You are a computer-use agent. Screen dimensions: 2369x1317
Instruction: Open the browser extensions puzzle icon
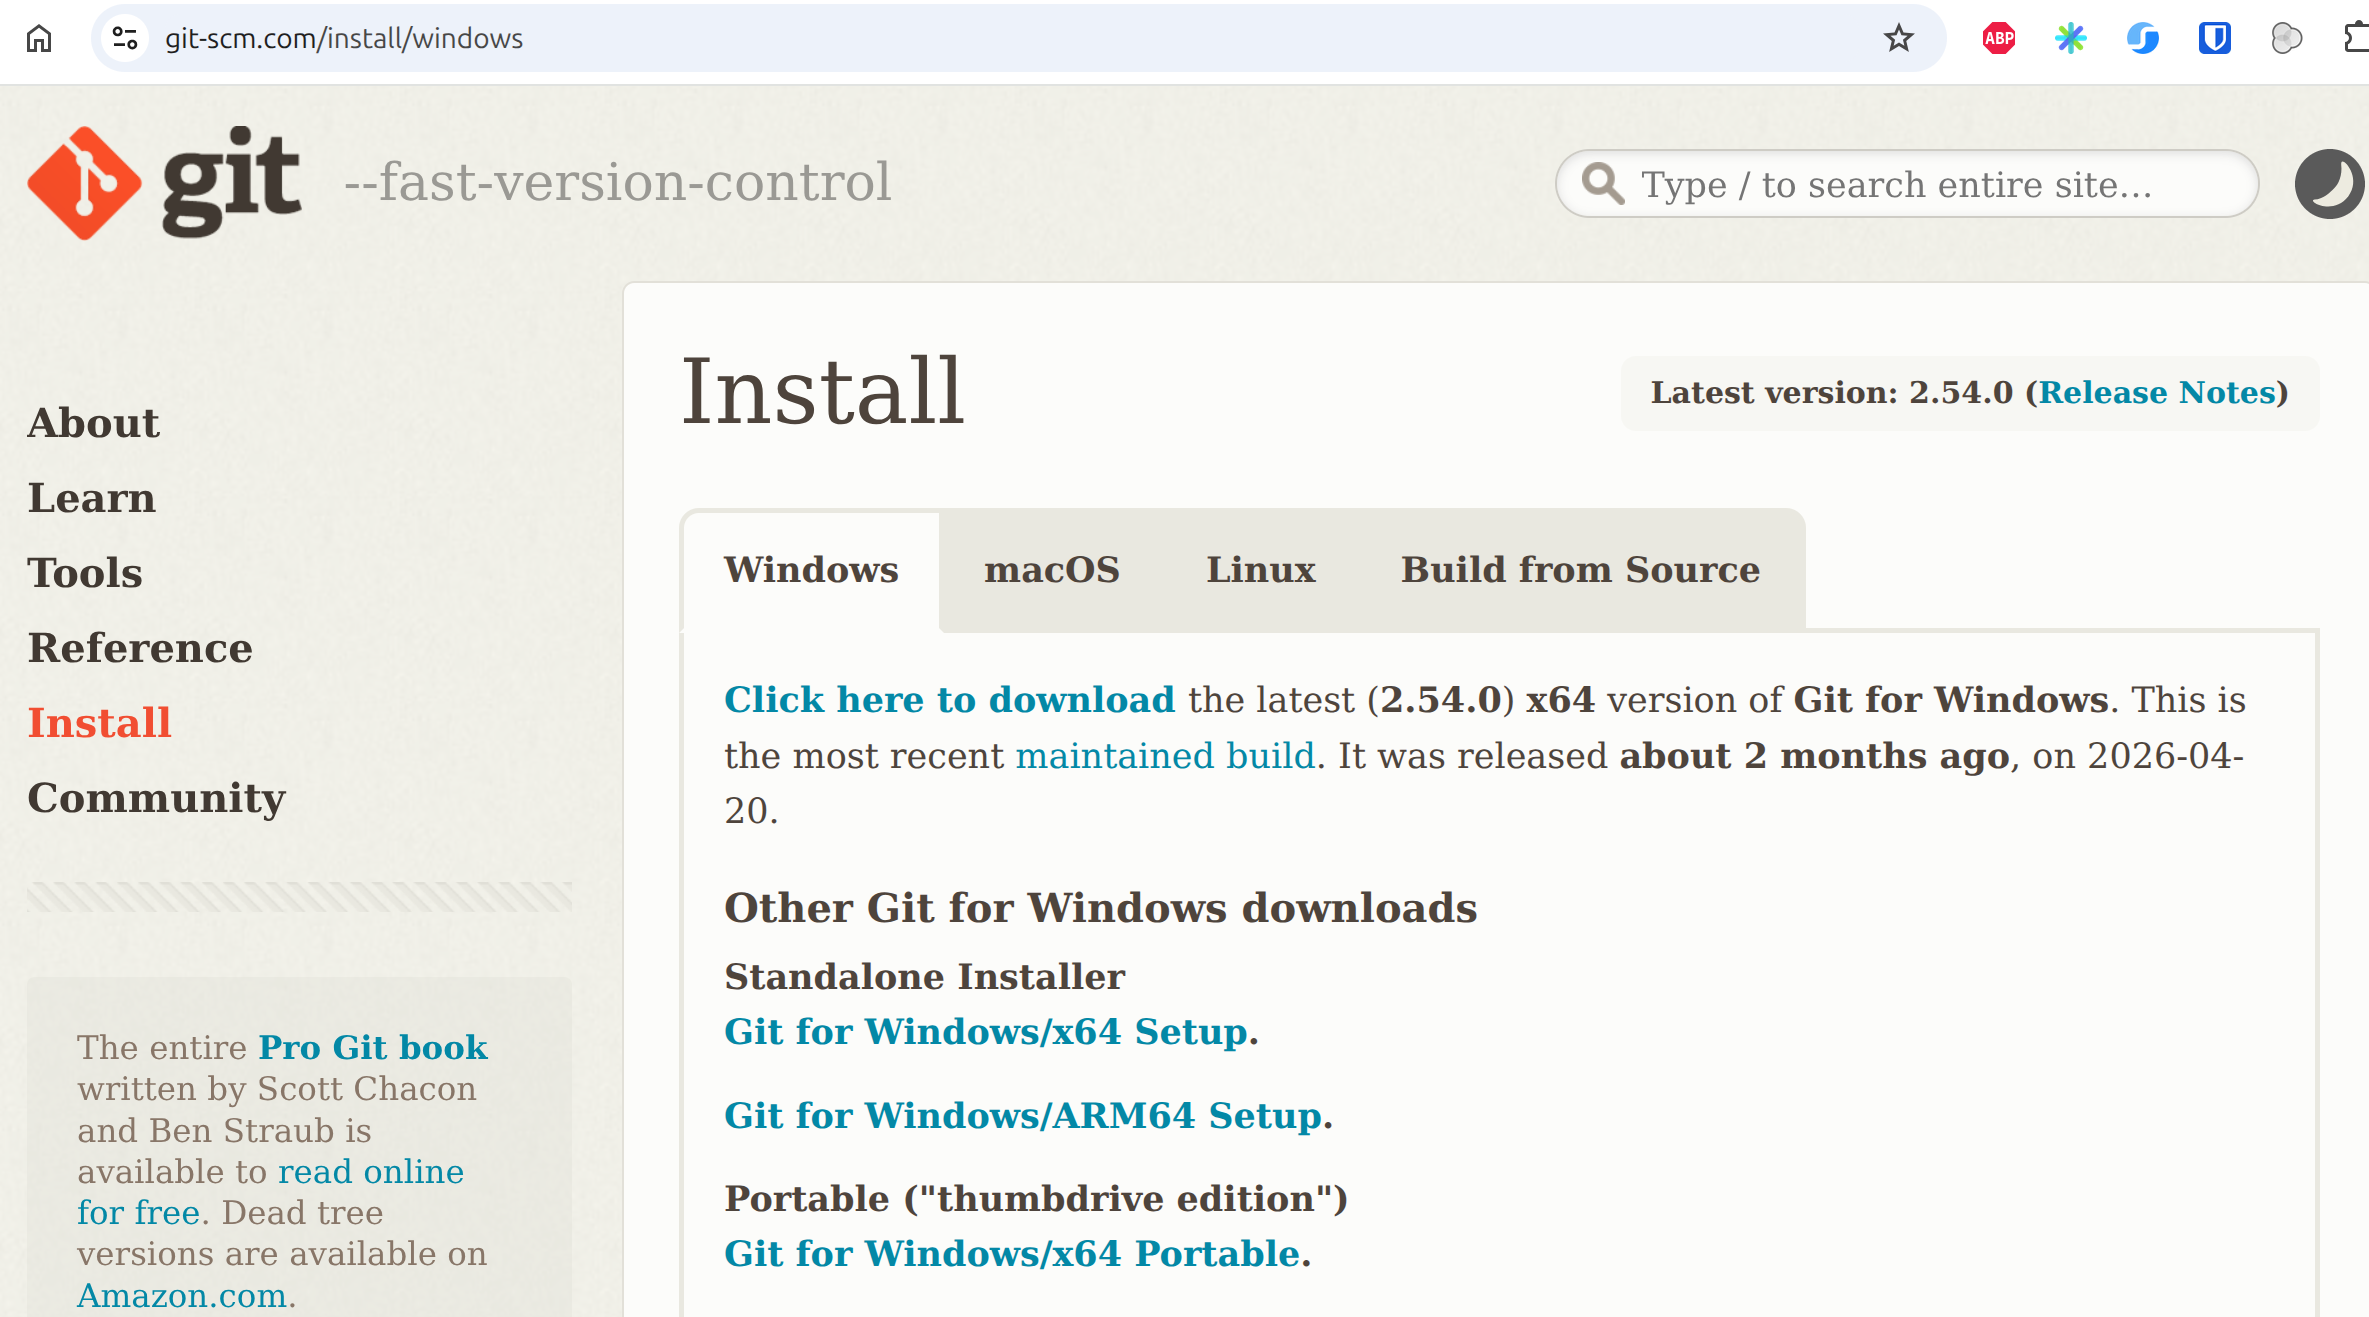click(2356, 39)
